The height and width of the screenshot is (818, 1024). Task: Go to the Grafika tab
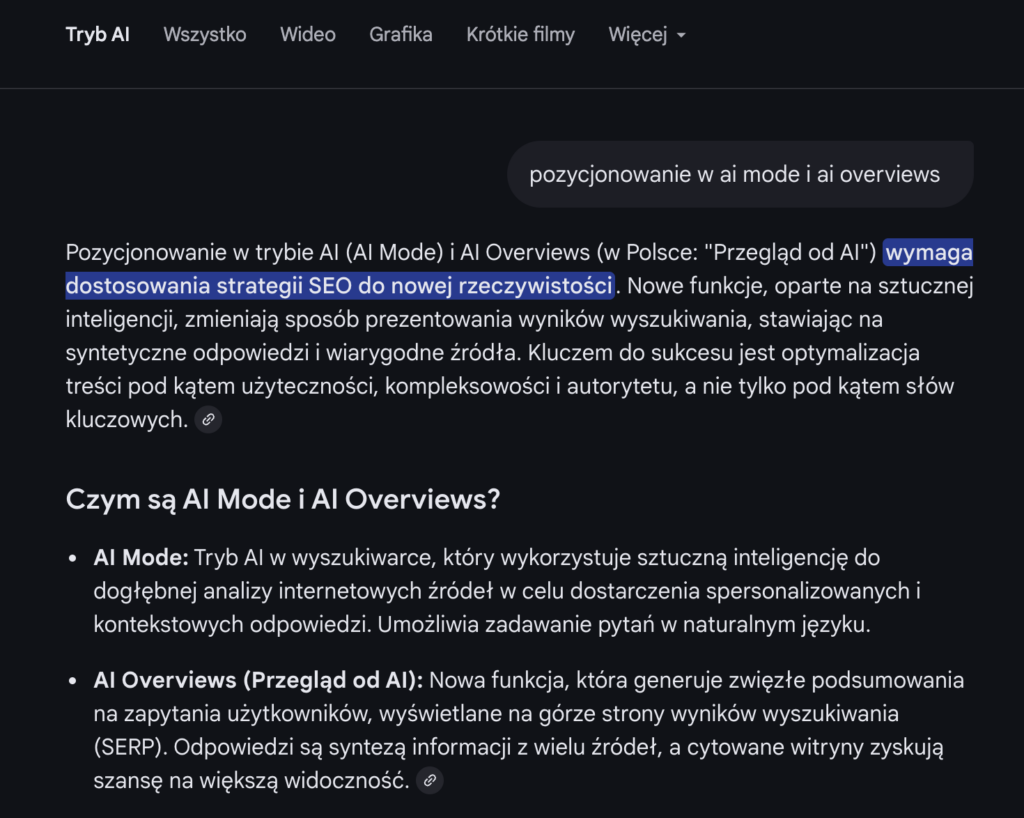coord(400,35)
